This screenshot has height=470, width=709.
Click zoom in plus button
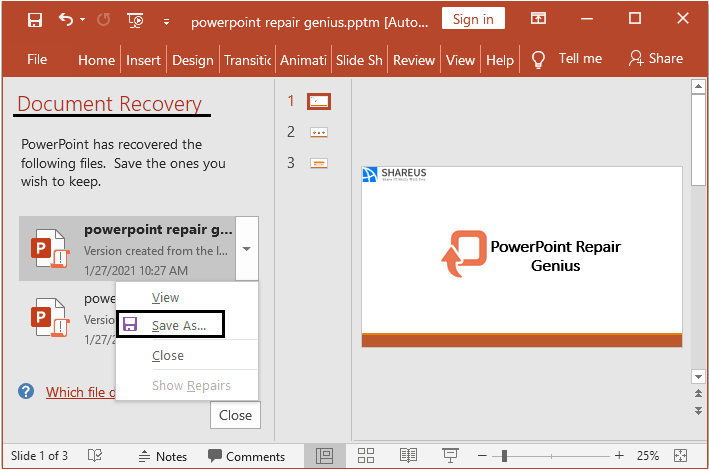tap(619, 456)
